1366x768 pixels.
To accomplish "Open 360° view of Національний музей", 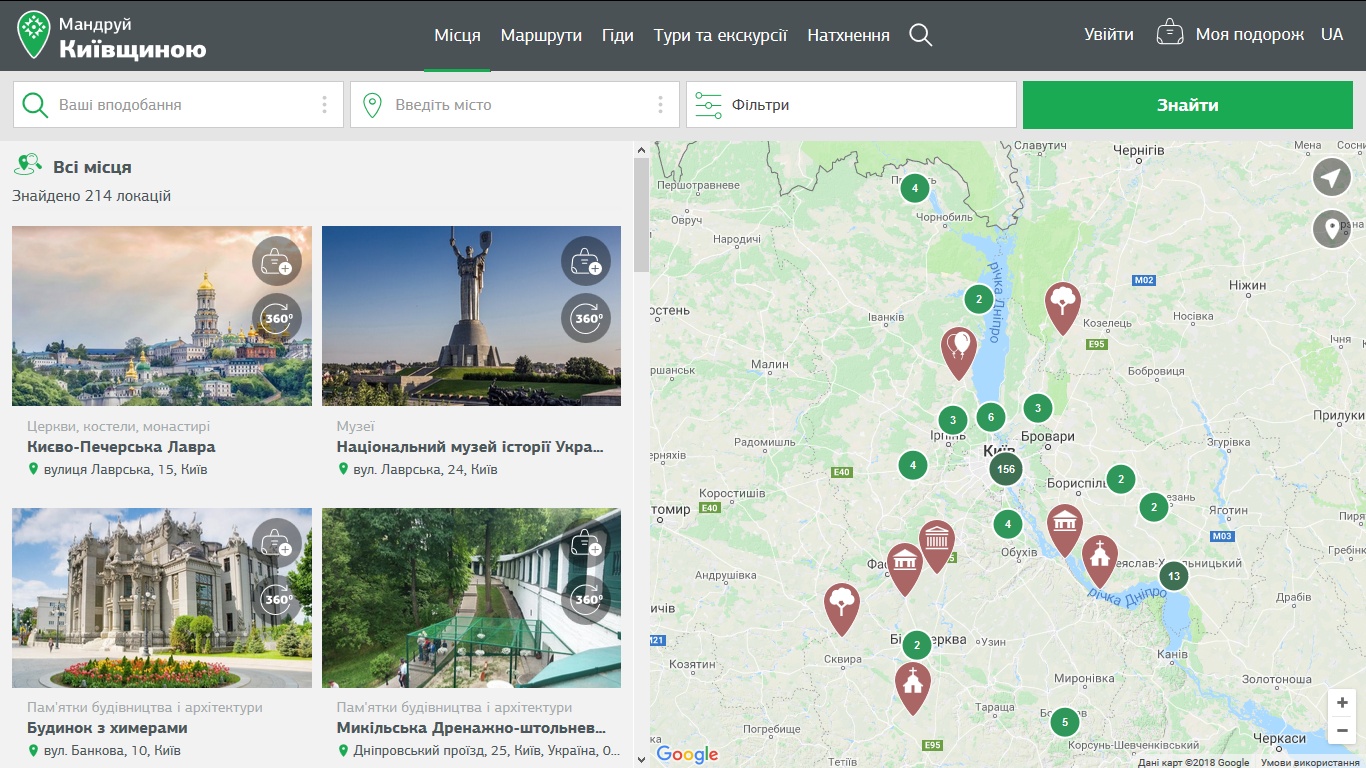I will click(586, 319).
